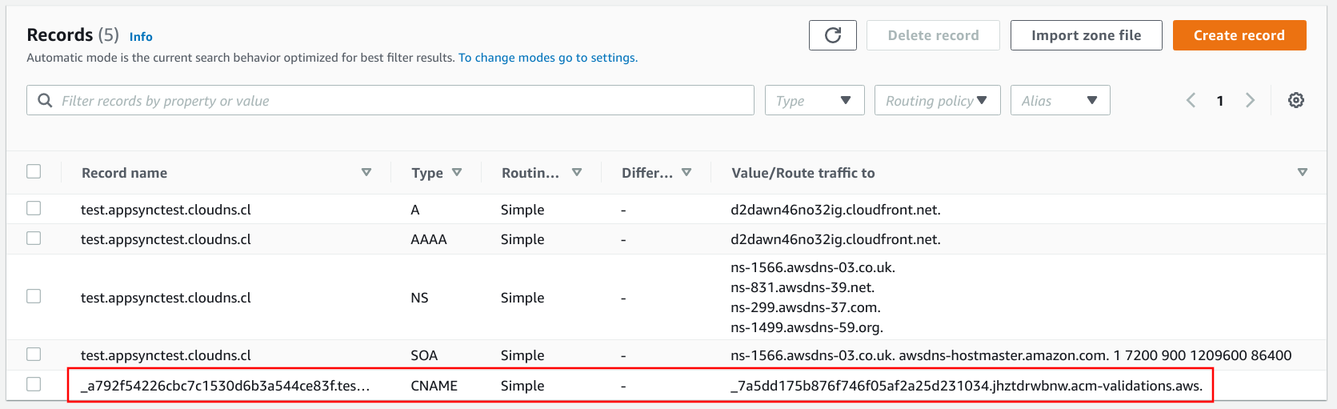Check the CNAME record checkbox
This screenshot has height=409, width=1337.
(x=34, y=385)
